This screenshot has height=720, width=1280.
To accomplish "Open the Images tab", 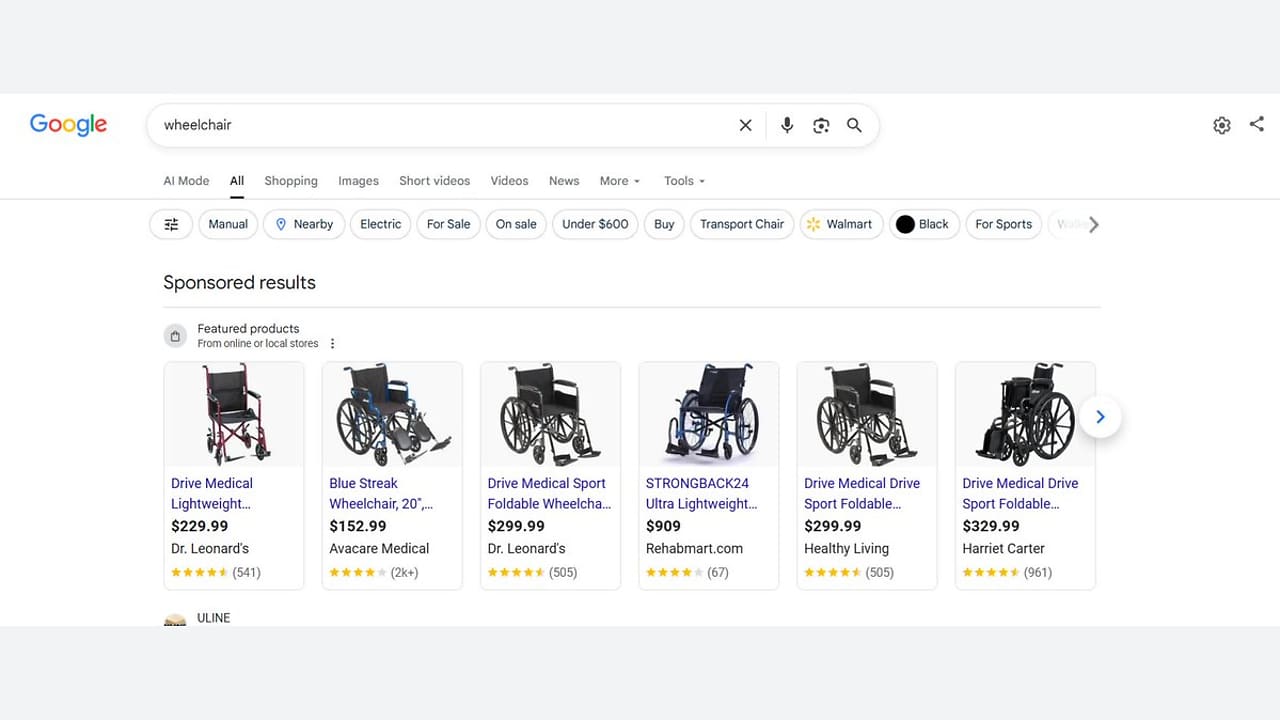I will coord(358,181).
